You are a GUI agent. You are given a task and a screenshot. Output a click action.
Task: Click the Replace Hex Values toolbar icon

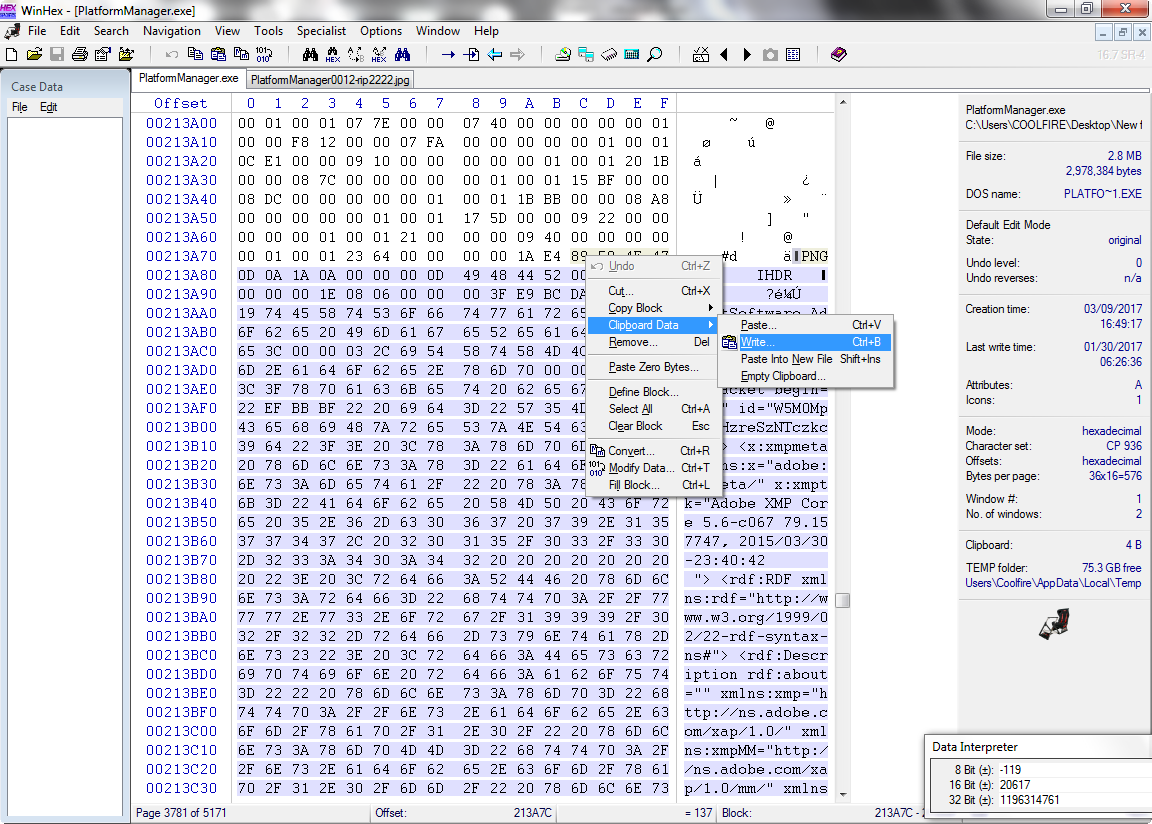(x=379, y=54)
